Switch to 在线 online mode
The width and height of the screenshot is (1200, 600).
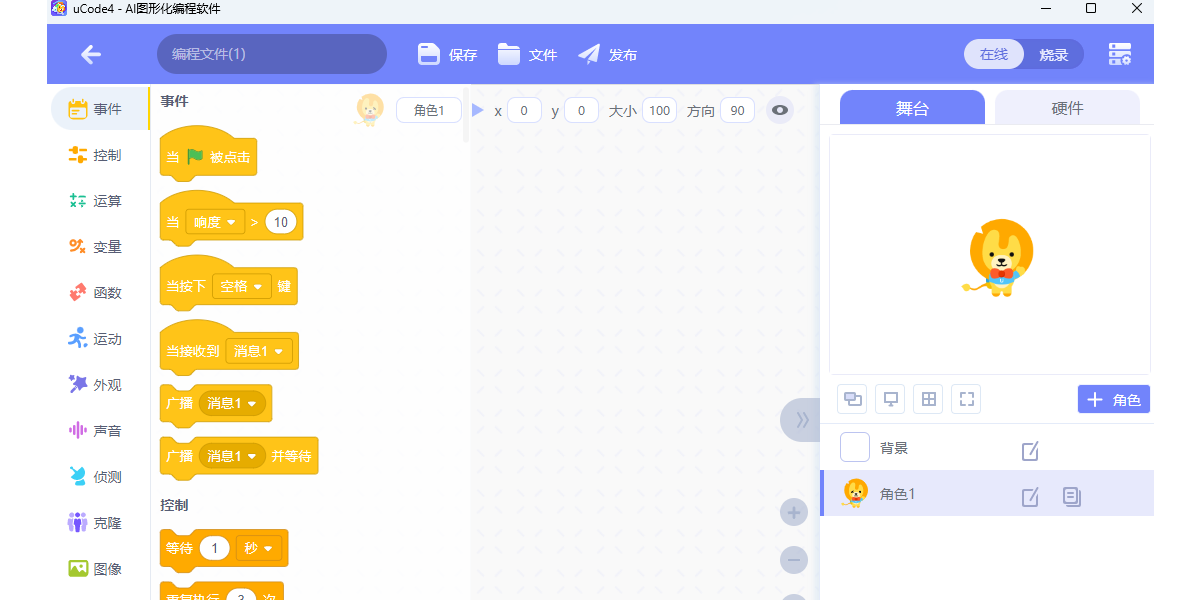click(x=994, y=55)
